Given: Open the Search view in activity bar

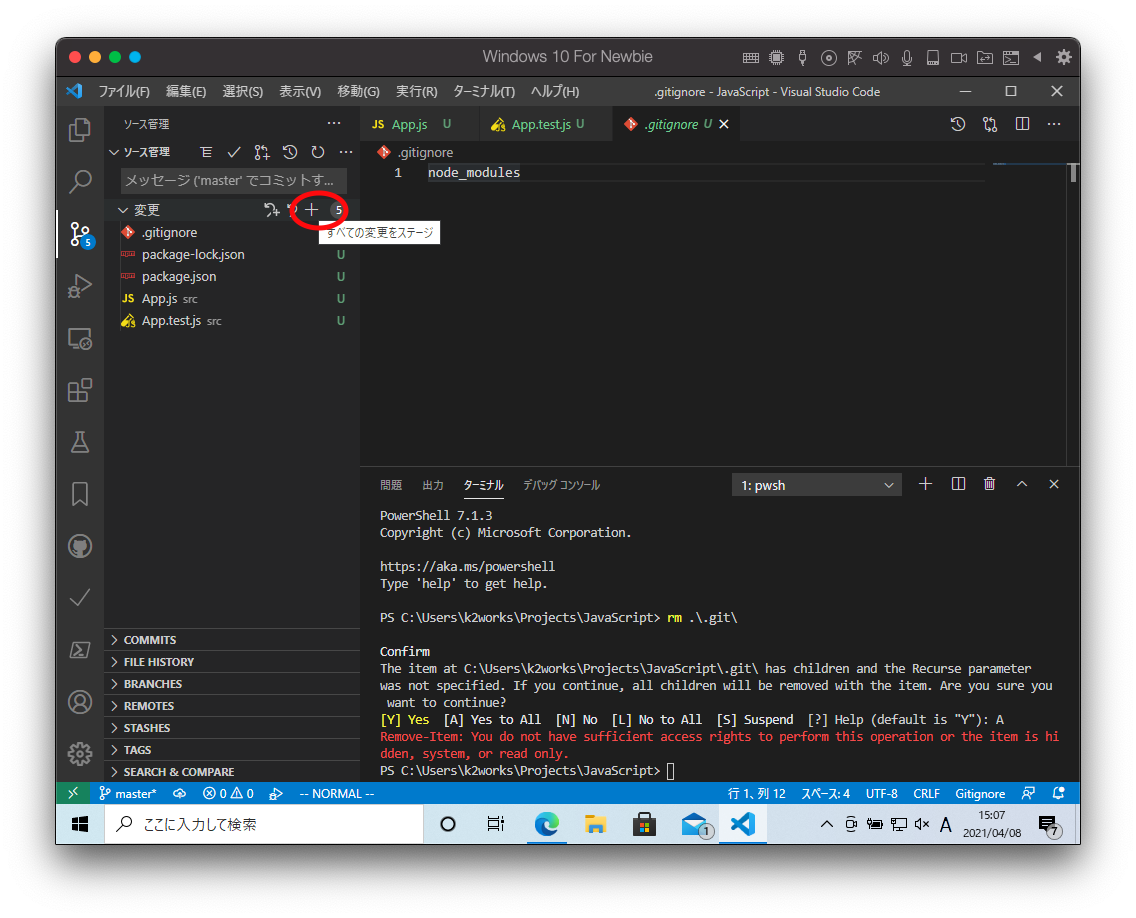Looking at the screenshot, I should coord(80,182).
